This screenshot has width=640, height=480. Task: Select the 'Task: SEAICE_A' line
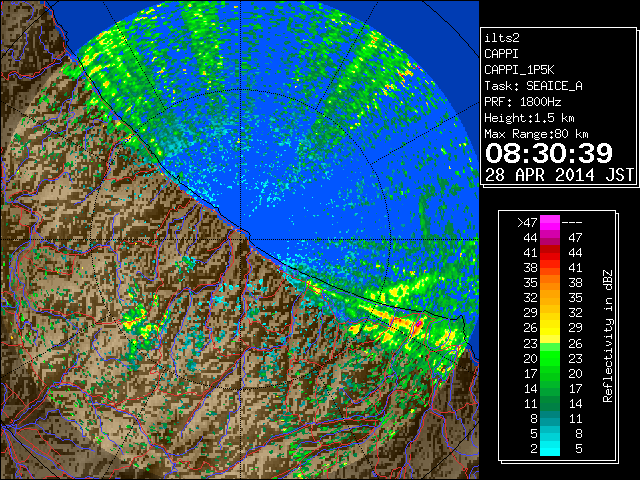533,86
